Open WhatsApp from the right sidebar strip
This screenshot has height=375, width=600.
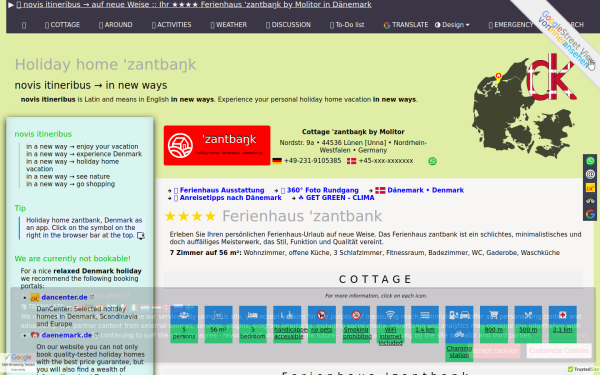[590, 161]
